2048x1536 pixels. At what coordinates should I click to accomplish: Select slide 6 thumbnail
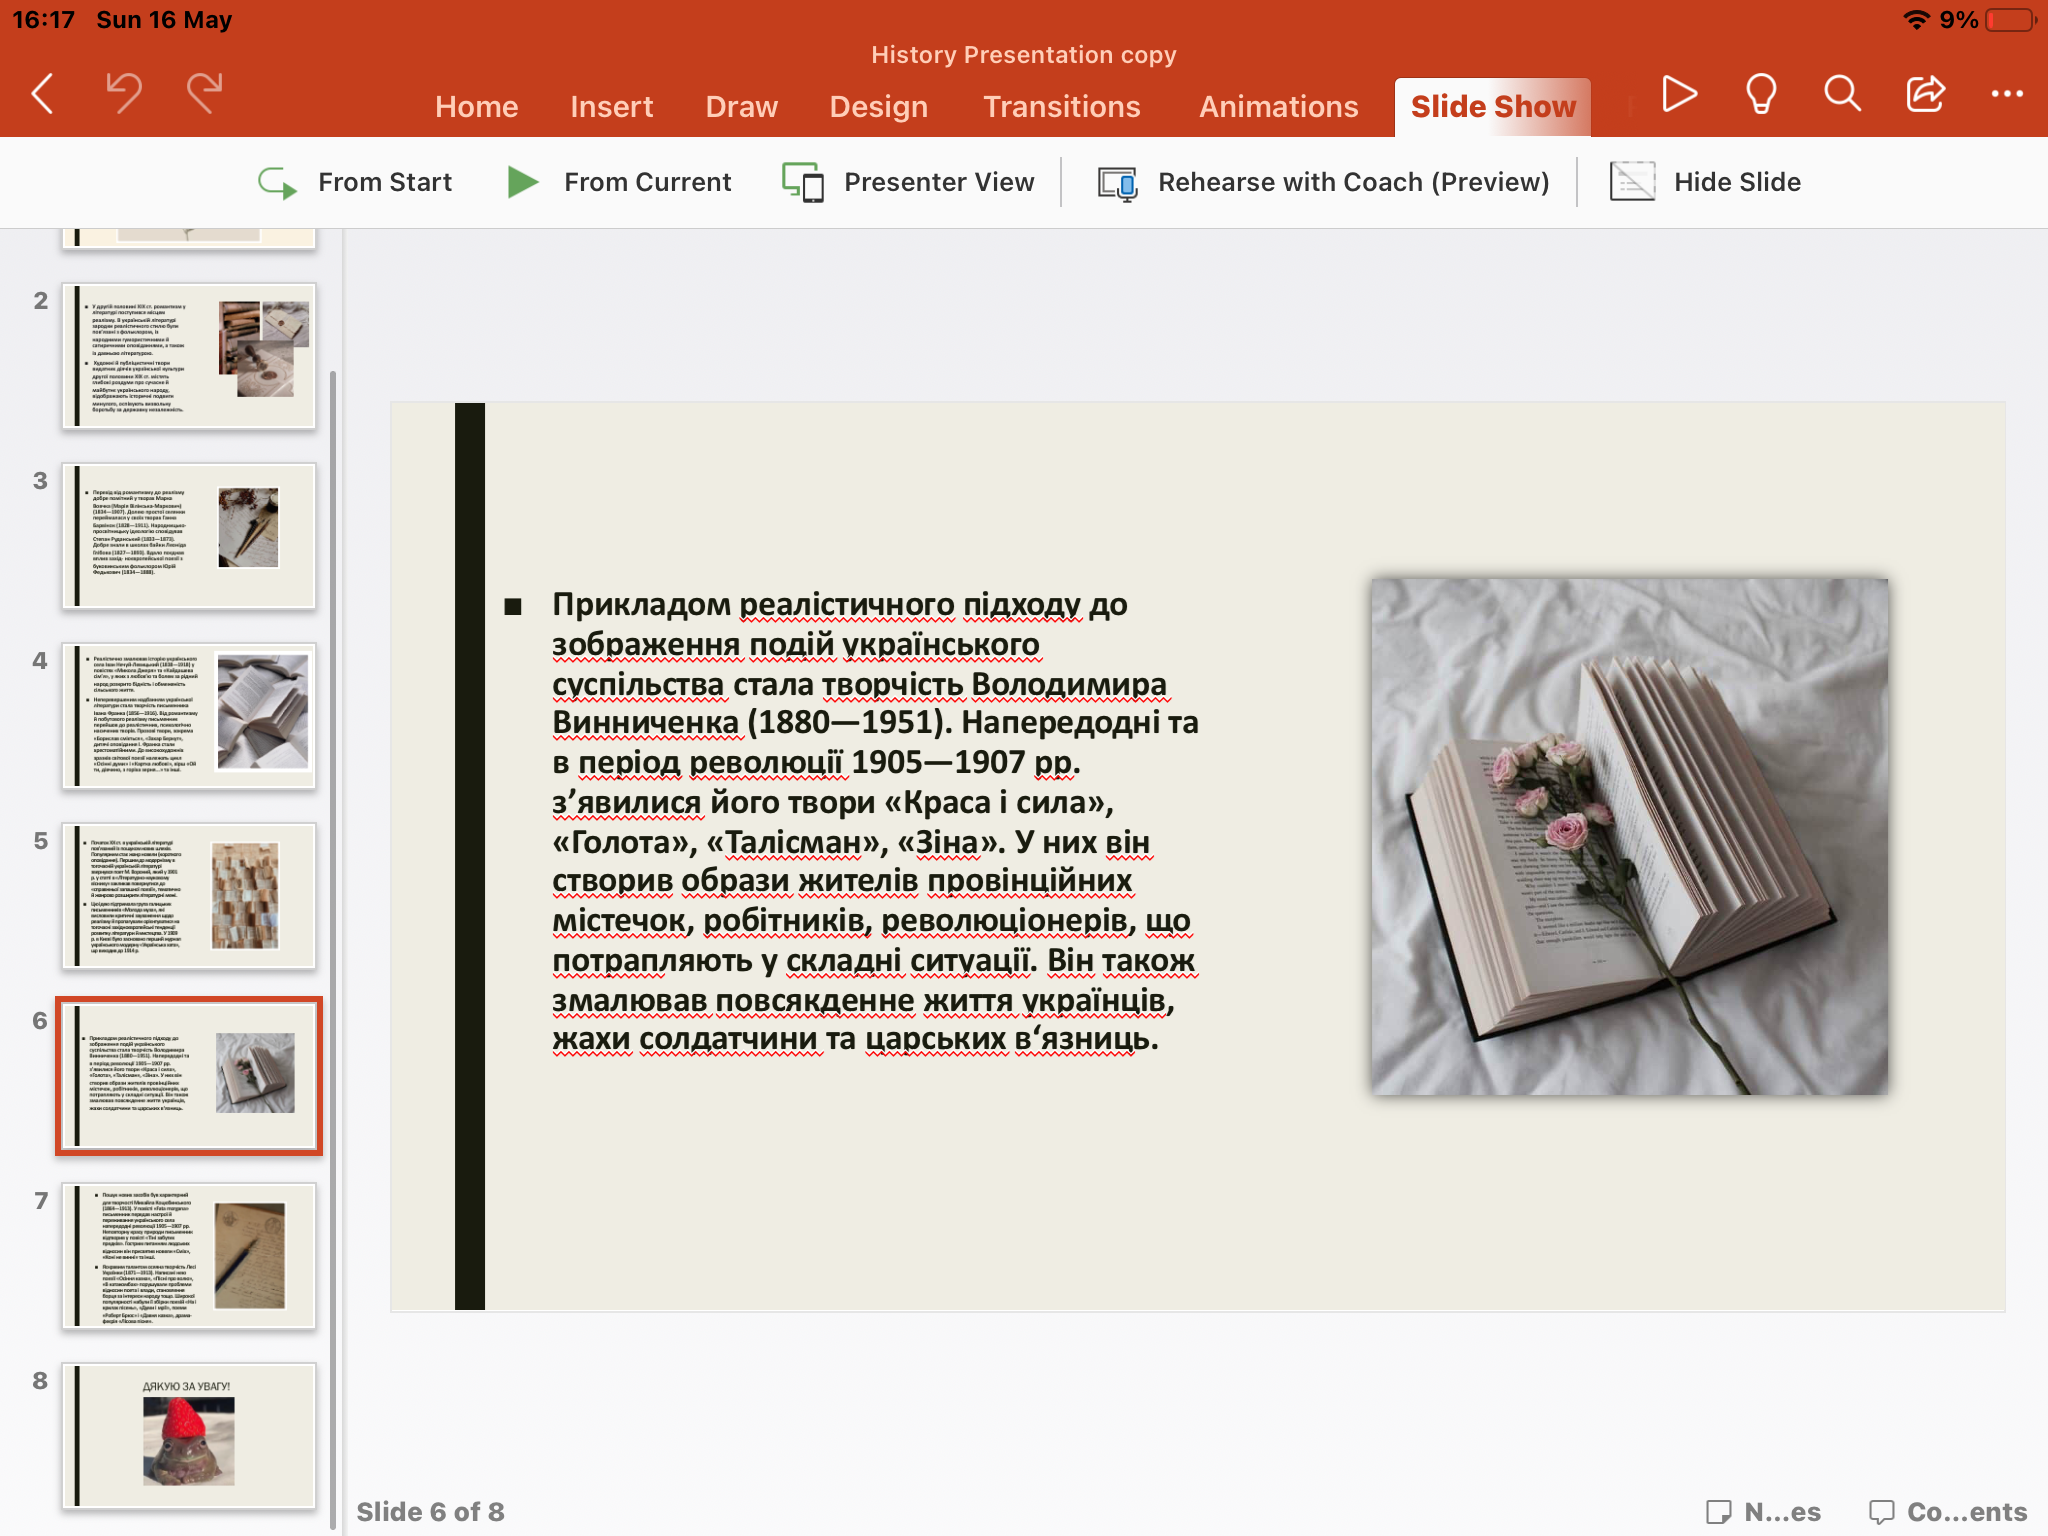pyautogui.click(x=189, y=1076)
